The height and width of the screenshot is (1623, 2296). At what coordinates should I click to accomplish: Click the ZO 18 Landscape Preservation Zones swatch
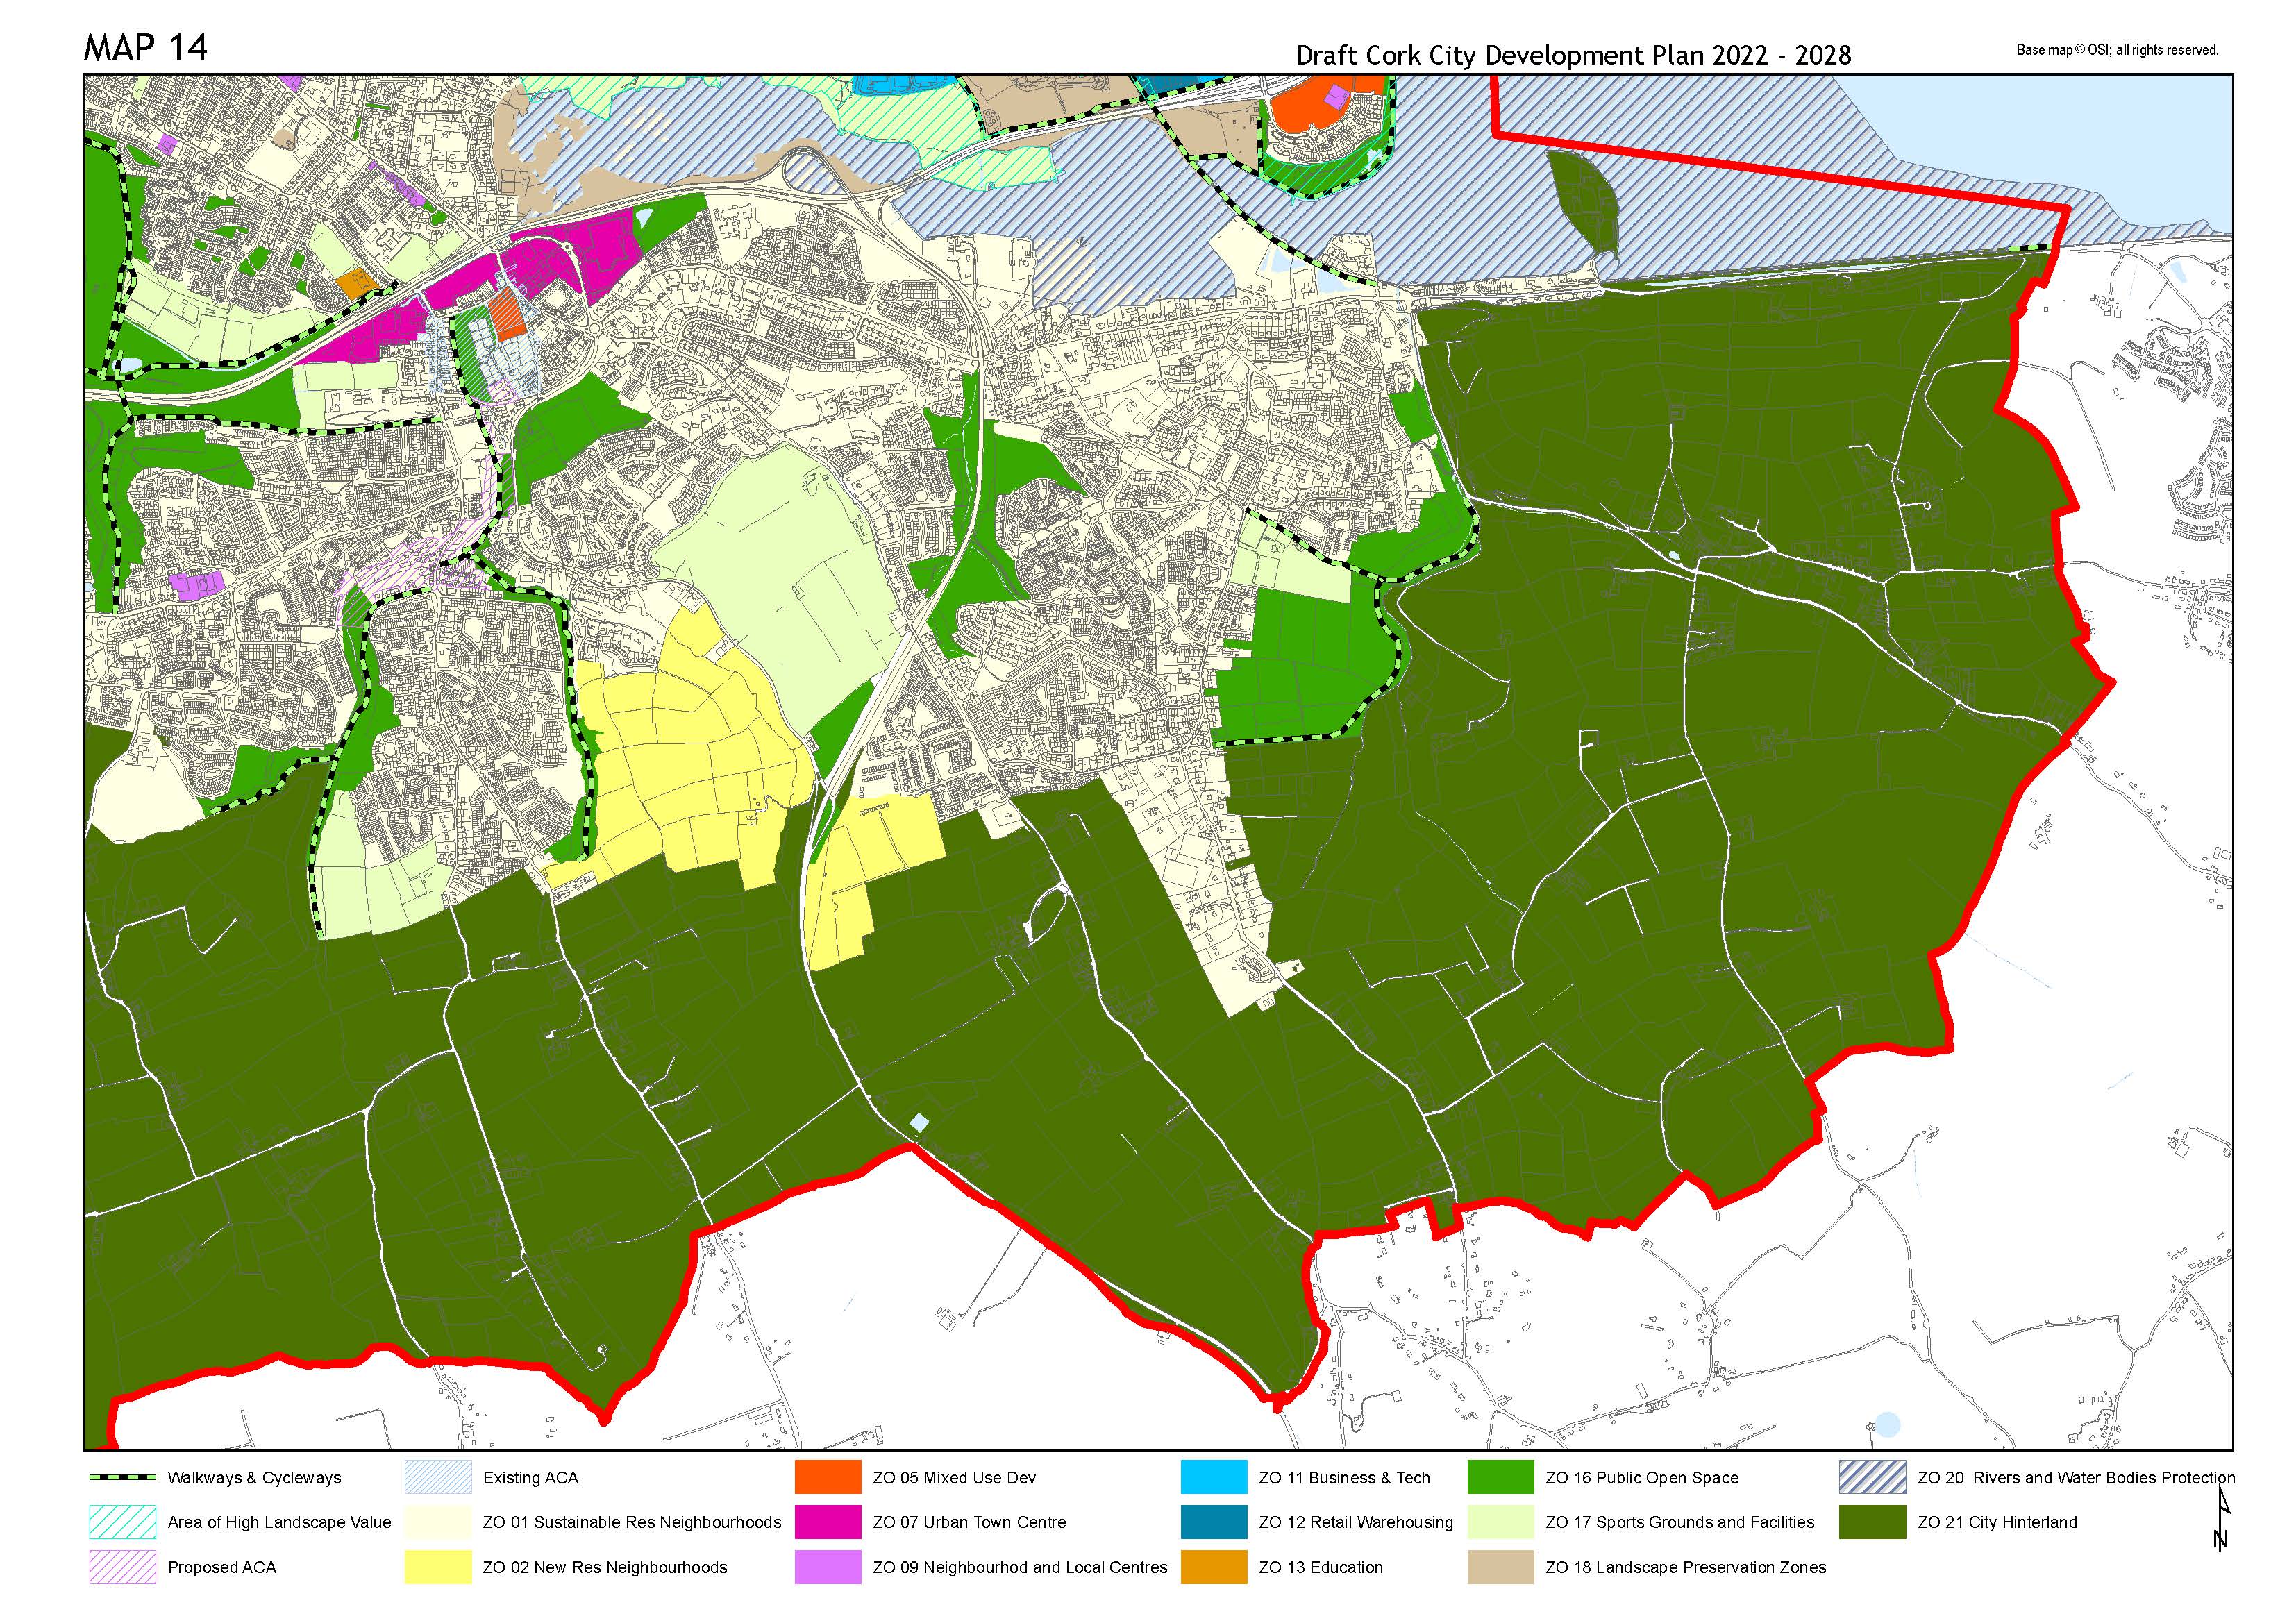coord(1500,1567)
